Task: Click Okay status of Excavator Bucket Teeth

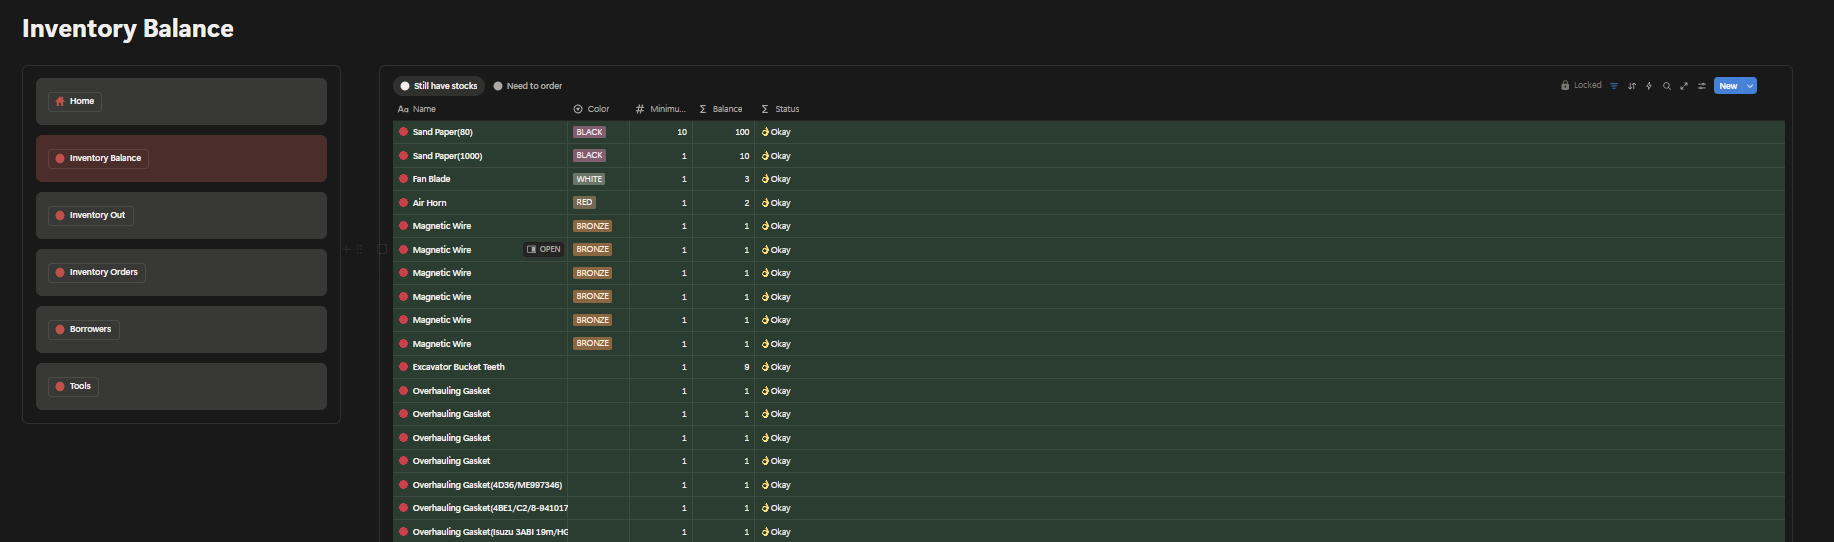Action: (x=776, y=367)
